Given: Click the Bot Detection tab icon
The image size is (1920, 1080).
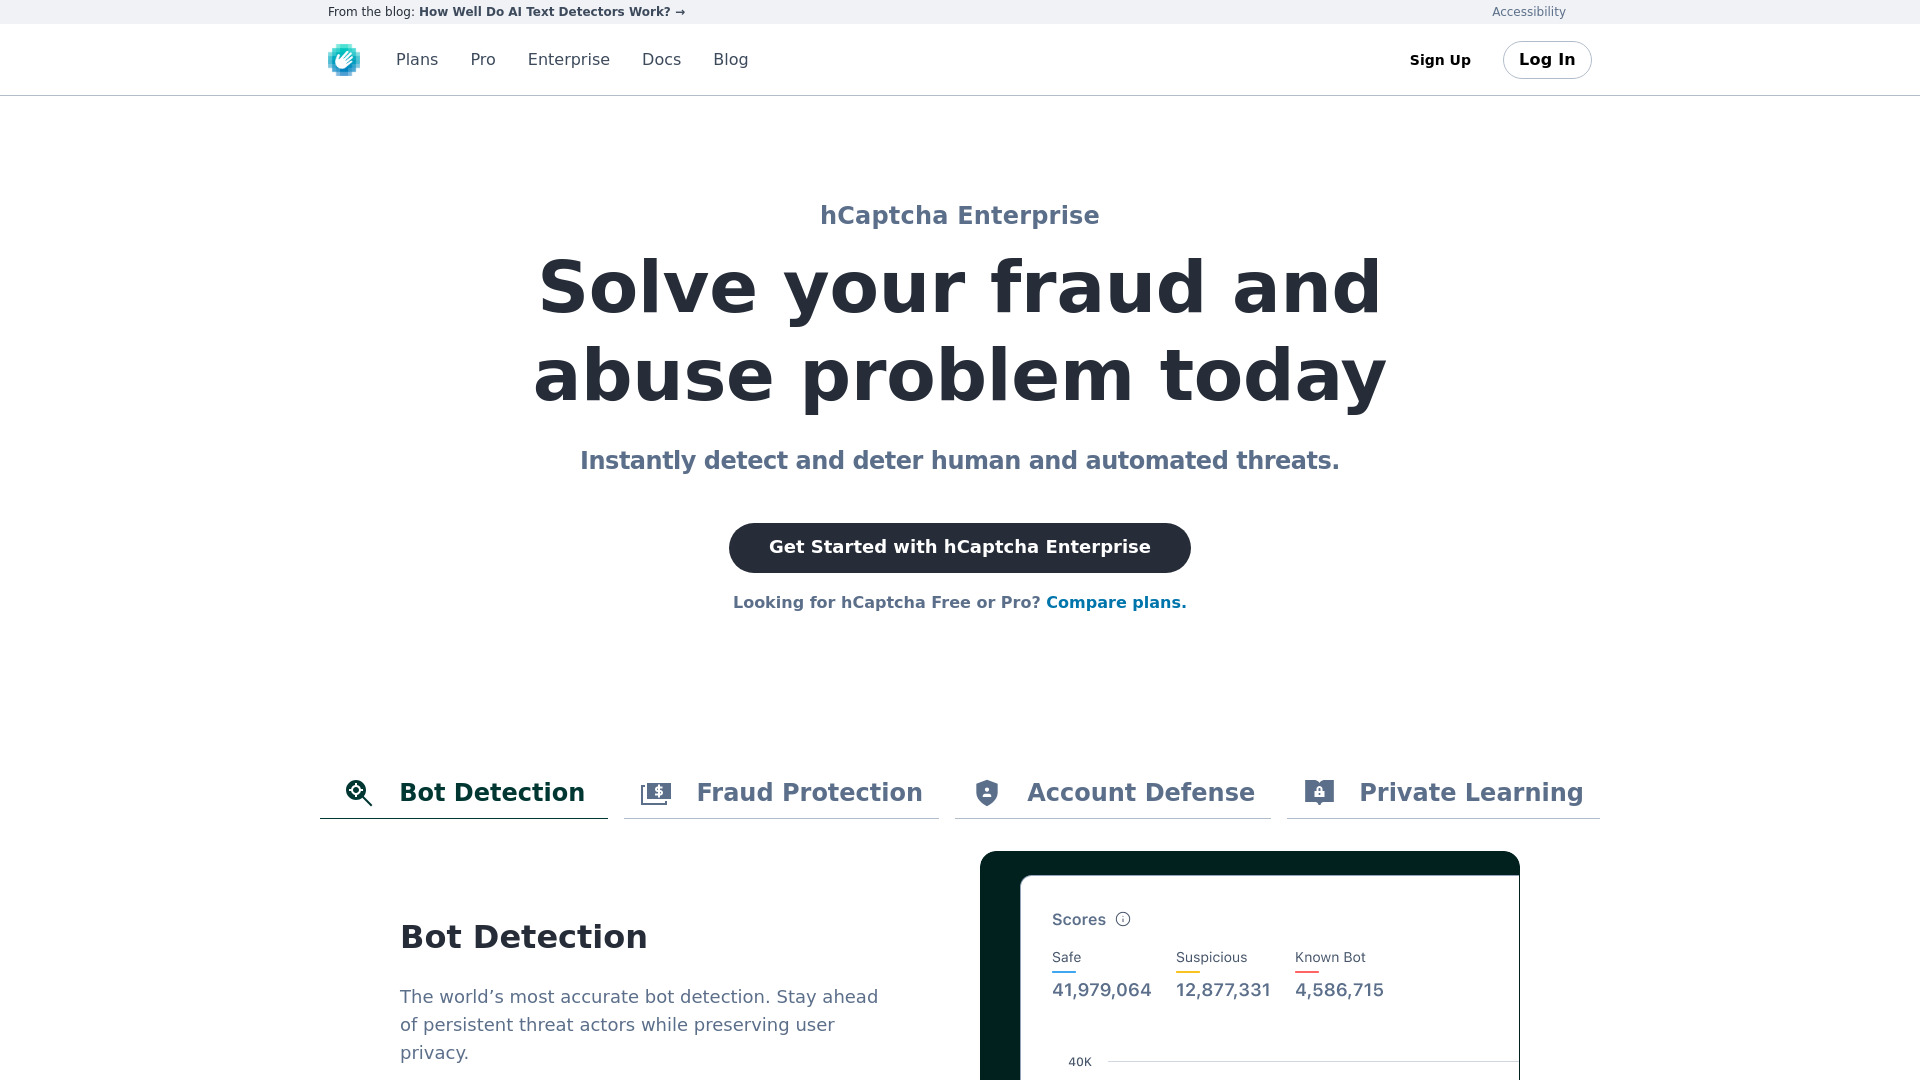Looking at the screenshot, I should (357, 791).
